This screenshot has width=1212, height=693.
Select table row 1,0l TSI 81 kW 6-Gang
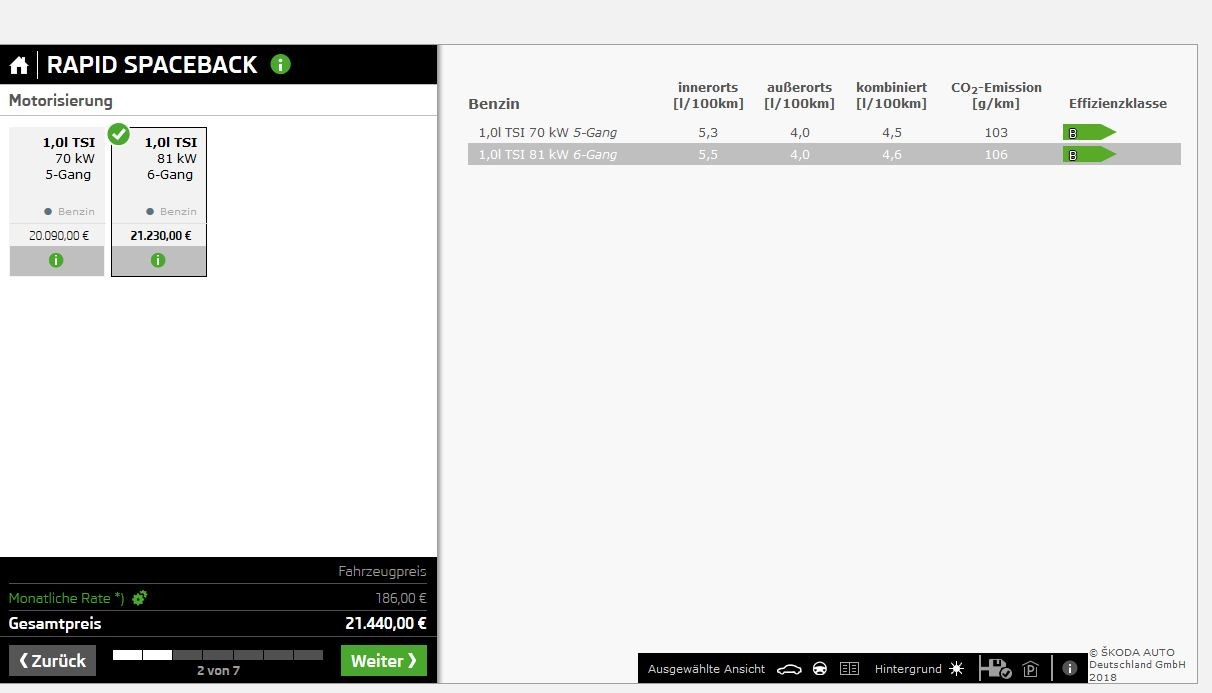tap(824, 154)
